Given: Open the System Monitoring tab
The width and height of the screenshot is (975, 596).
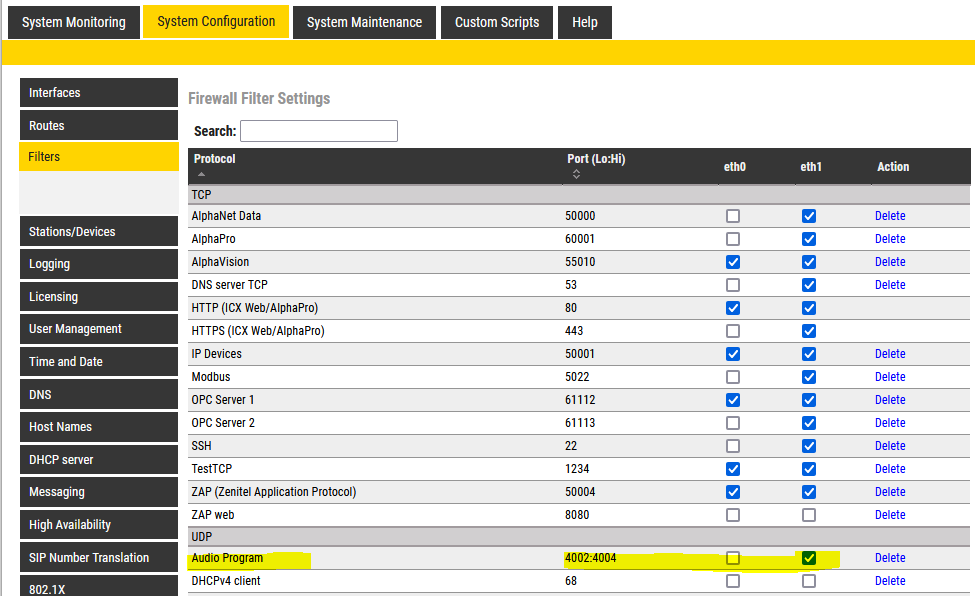Looking at the screenshot, I should coord(74,22).
